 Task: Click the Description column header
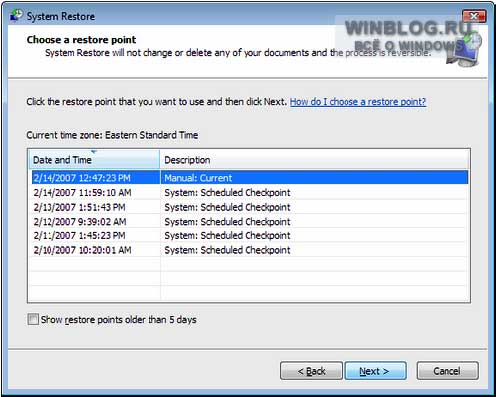314,160
